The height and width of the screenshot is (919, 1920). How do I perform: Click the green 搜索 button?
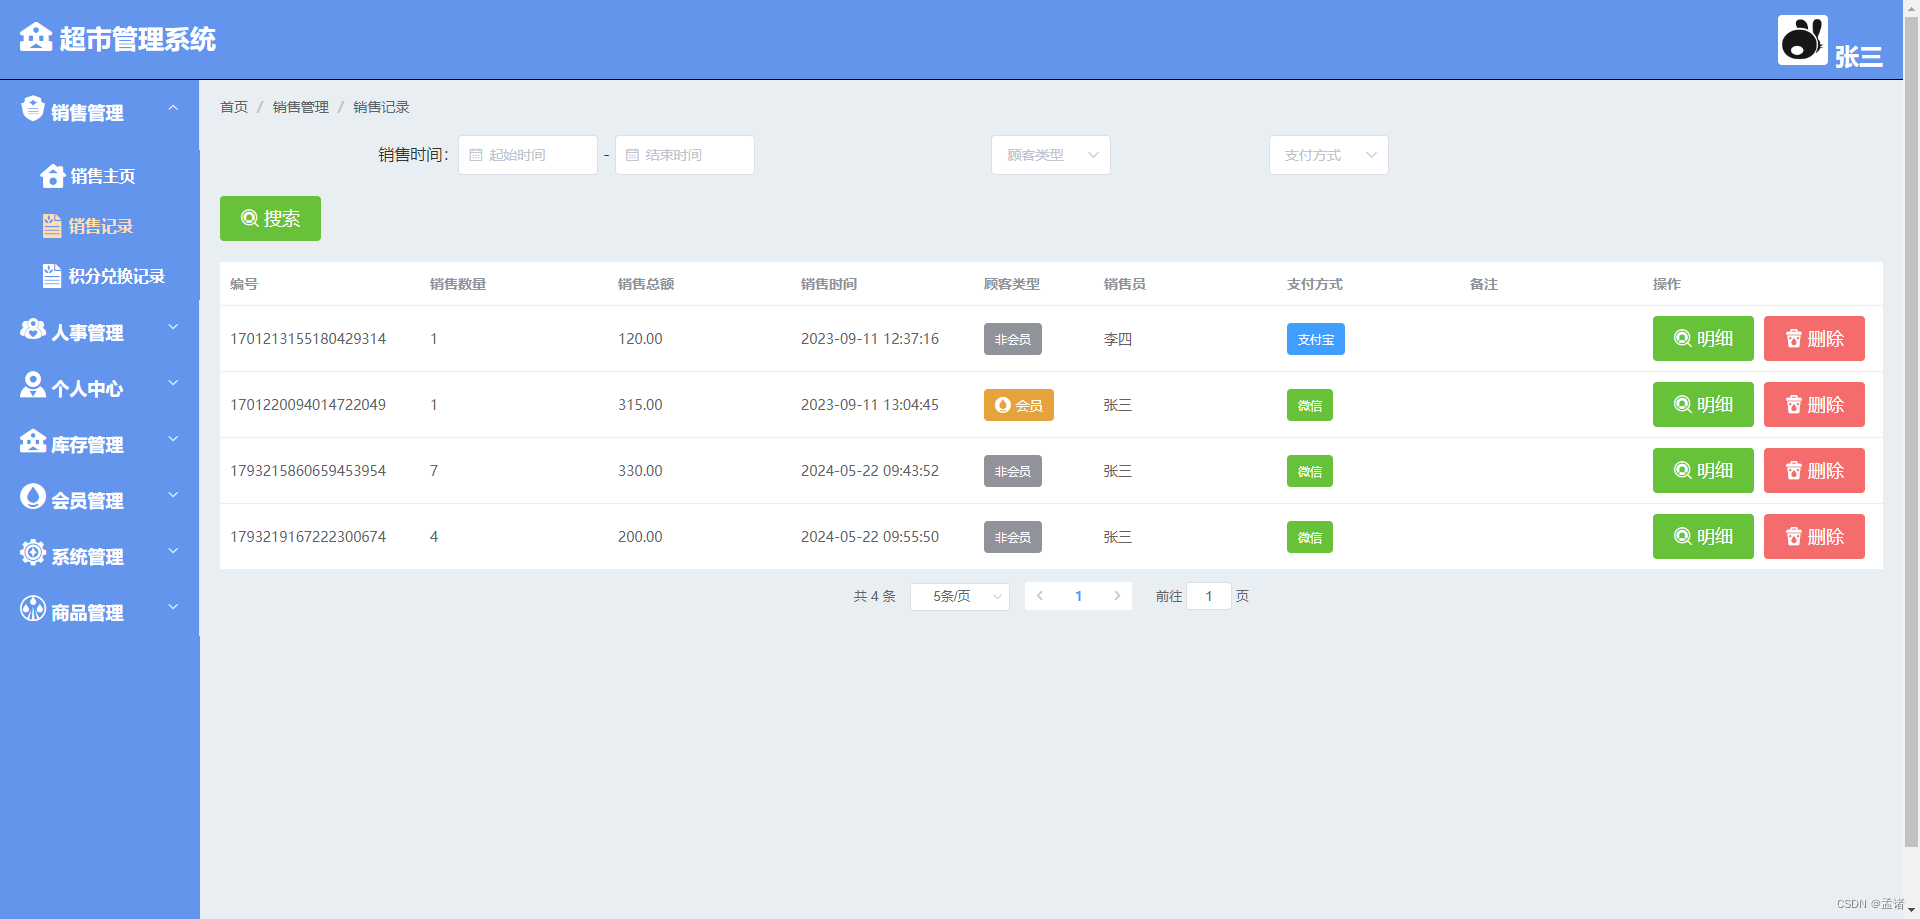click(270, 218)
